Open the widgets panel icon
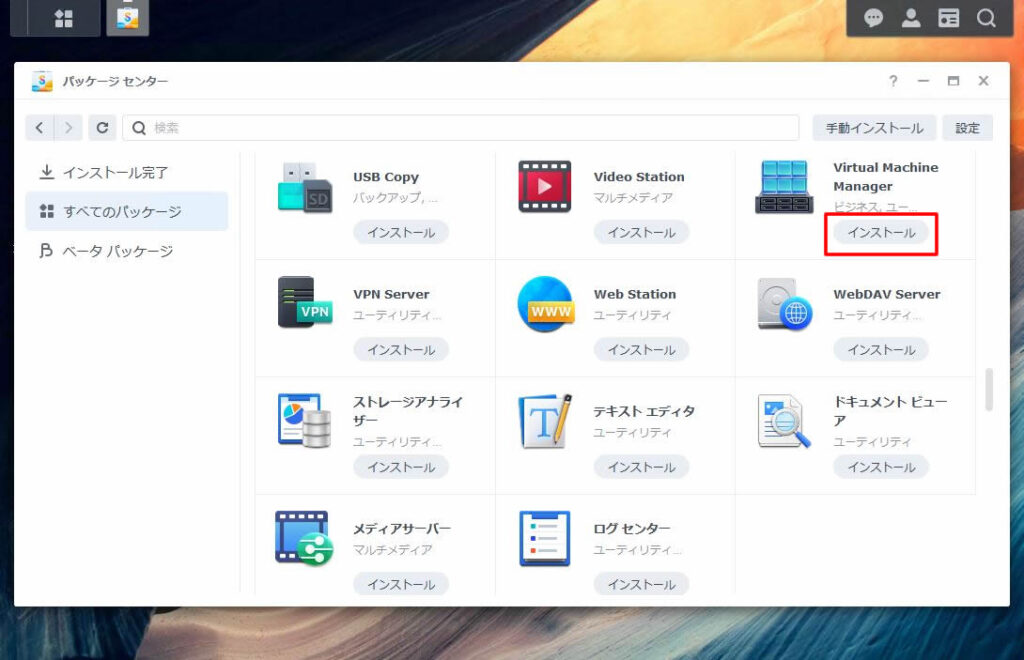The width and height of the screenshot is (1024, 660). tap(948, 18)
